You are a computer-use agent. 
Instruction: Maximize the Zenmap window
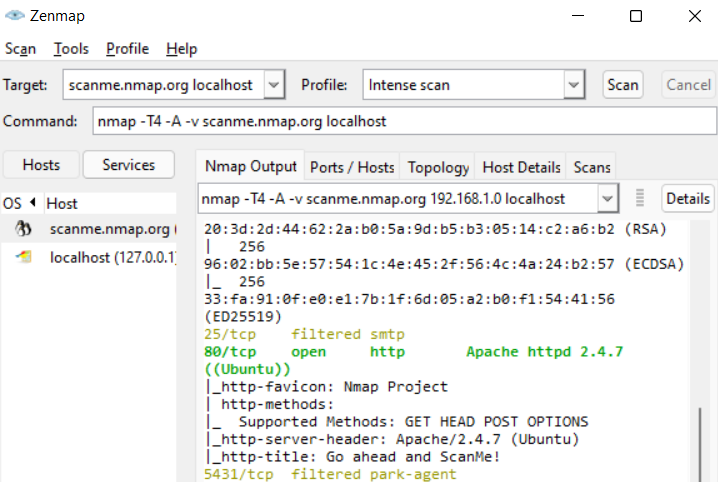(x=636, y=16)
